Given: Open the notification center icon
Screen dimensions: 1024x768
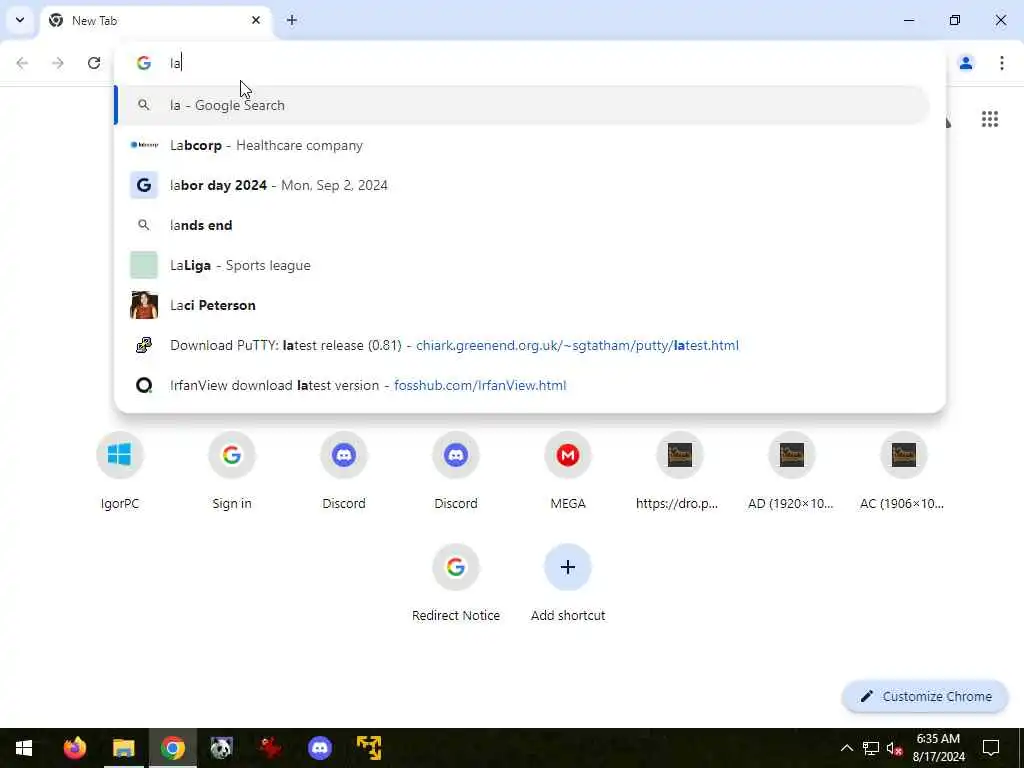Looking at the screenshot, I should 991,748.
